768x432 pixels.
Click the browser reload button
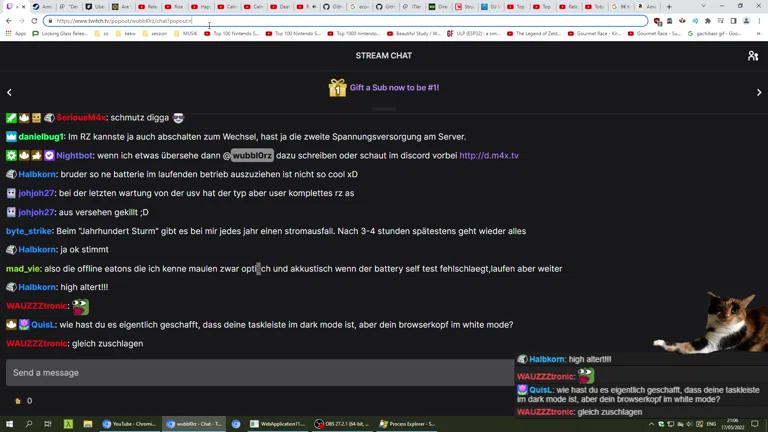pos(34,21)
